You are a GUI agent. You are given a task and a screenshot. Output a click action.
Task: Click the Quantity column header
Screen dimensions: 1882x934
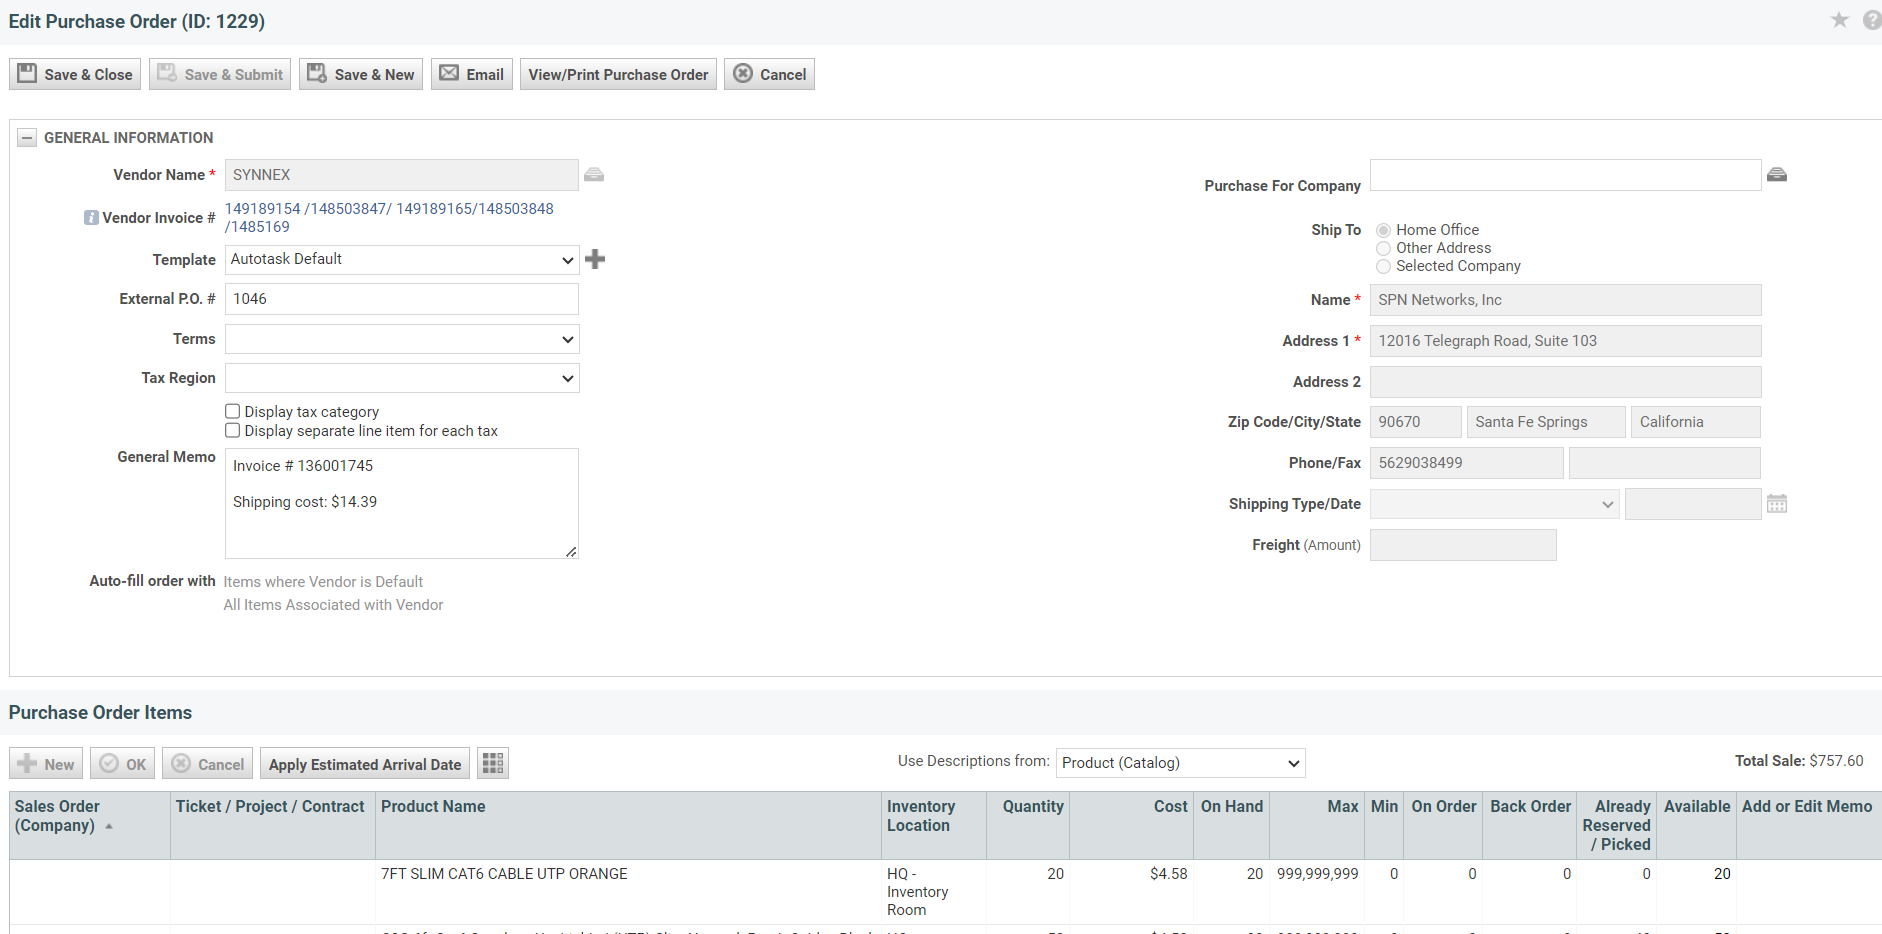(x=1027, y=825)
